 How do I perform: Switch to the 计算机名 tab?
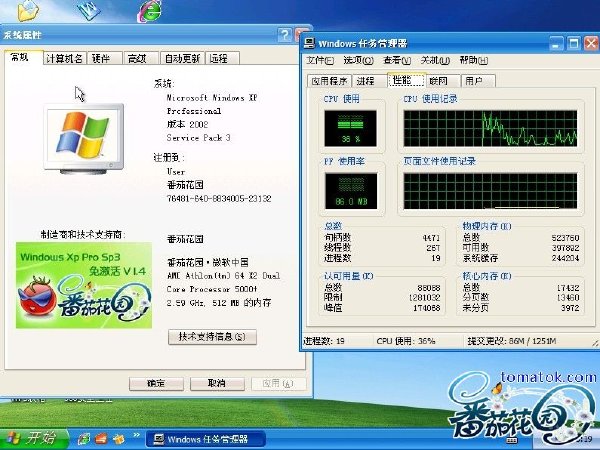point(64,59)
